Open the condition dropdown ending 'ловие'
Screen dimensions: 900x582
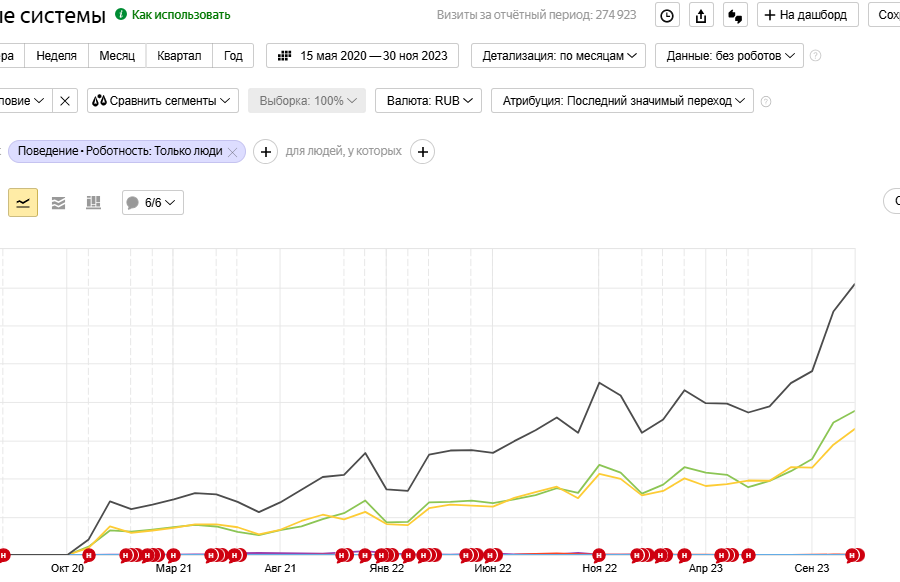(x=26, y=101)
